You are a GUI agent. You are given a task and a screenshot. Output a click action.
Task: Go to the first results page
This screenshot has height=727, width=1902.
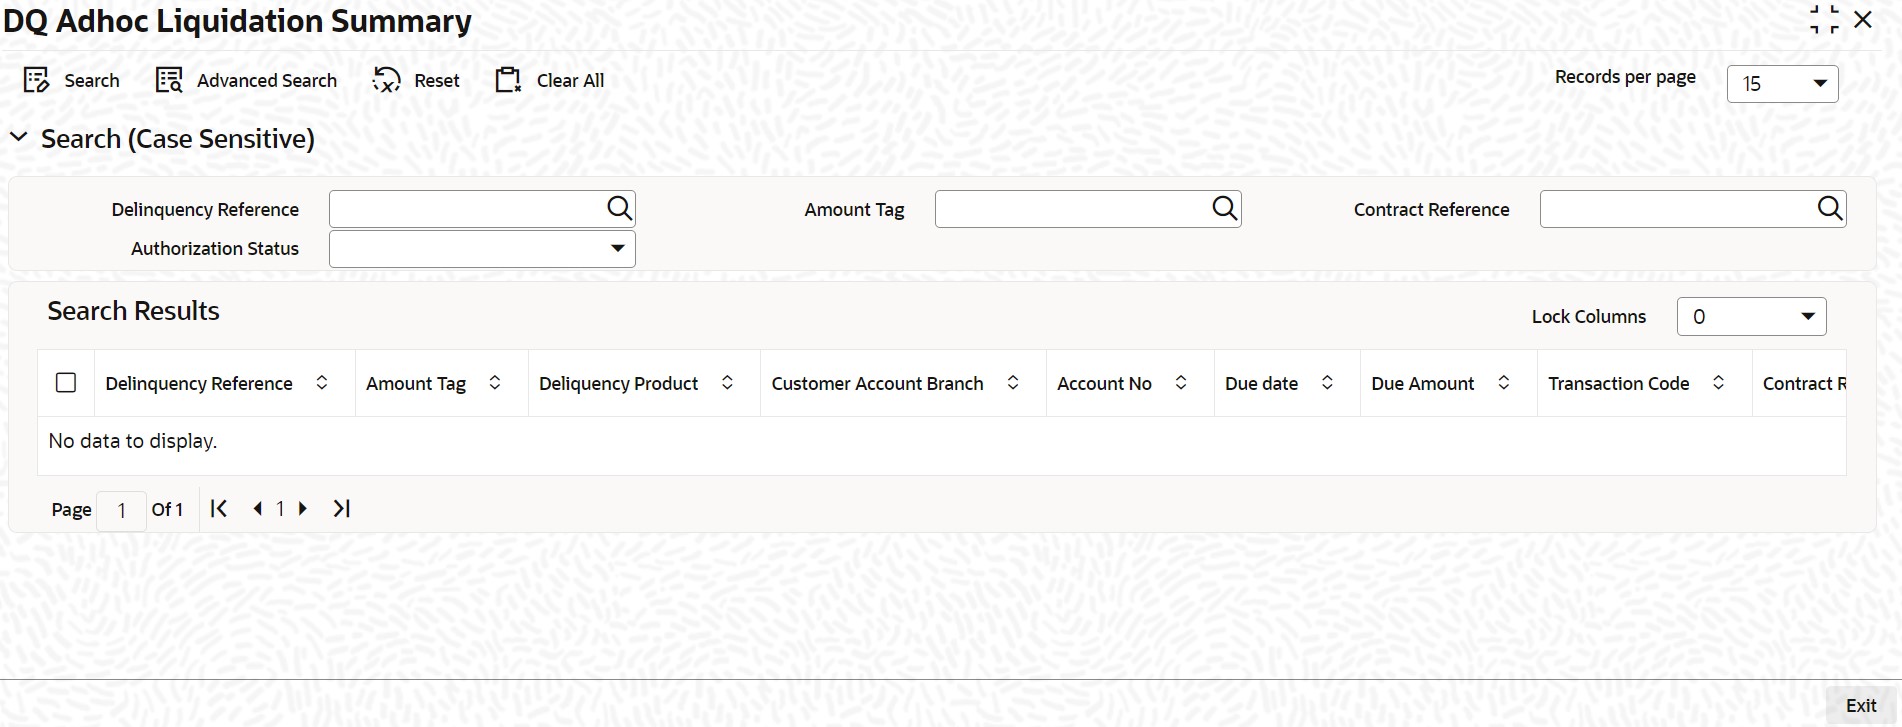click(218, 508)
